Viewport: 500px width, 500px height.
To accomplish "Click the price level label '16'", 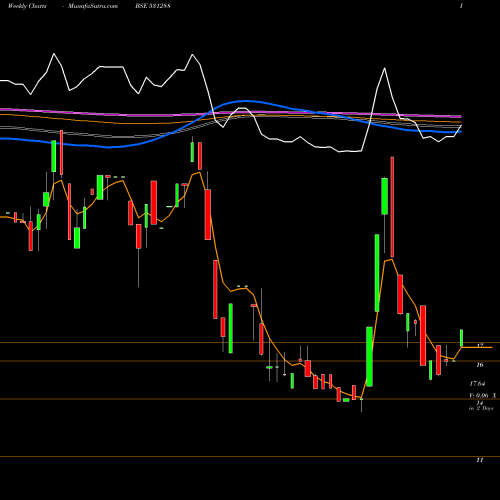I will tap(480, 365).
